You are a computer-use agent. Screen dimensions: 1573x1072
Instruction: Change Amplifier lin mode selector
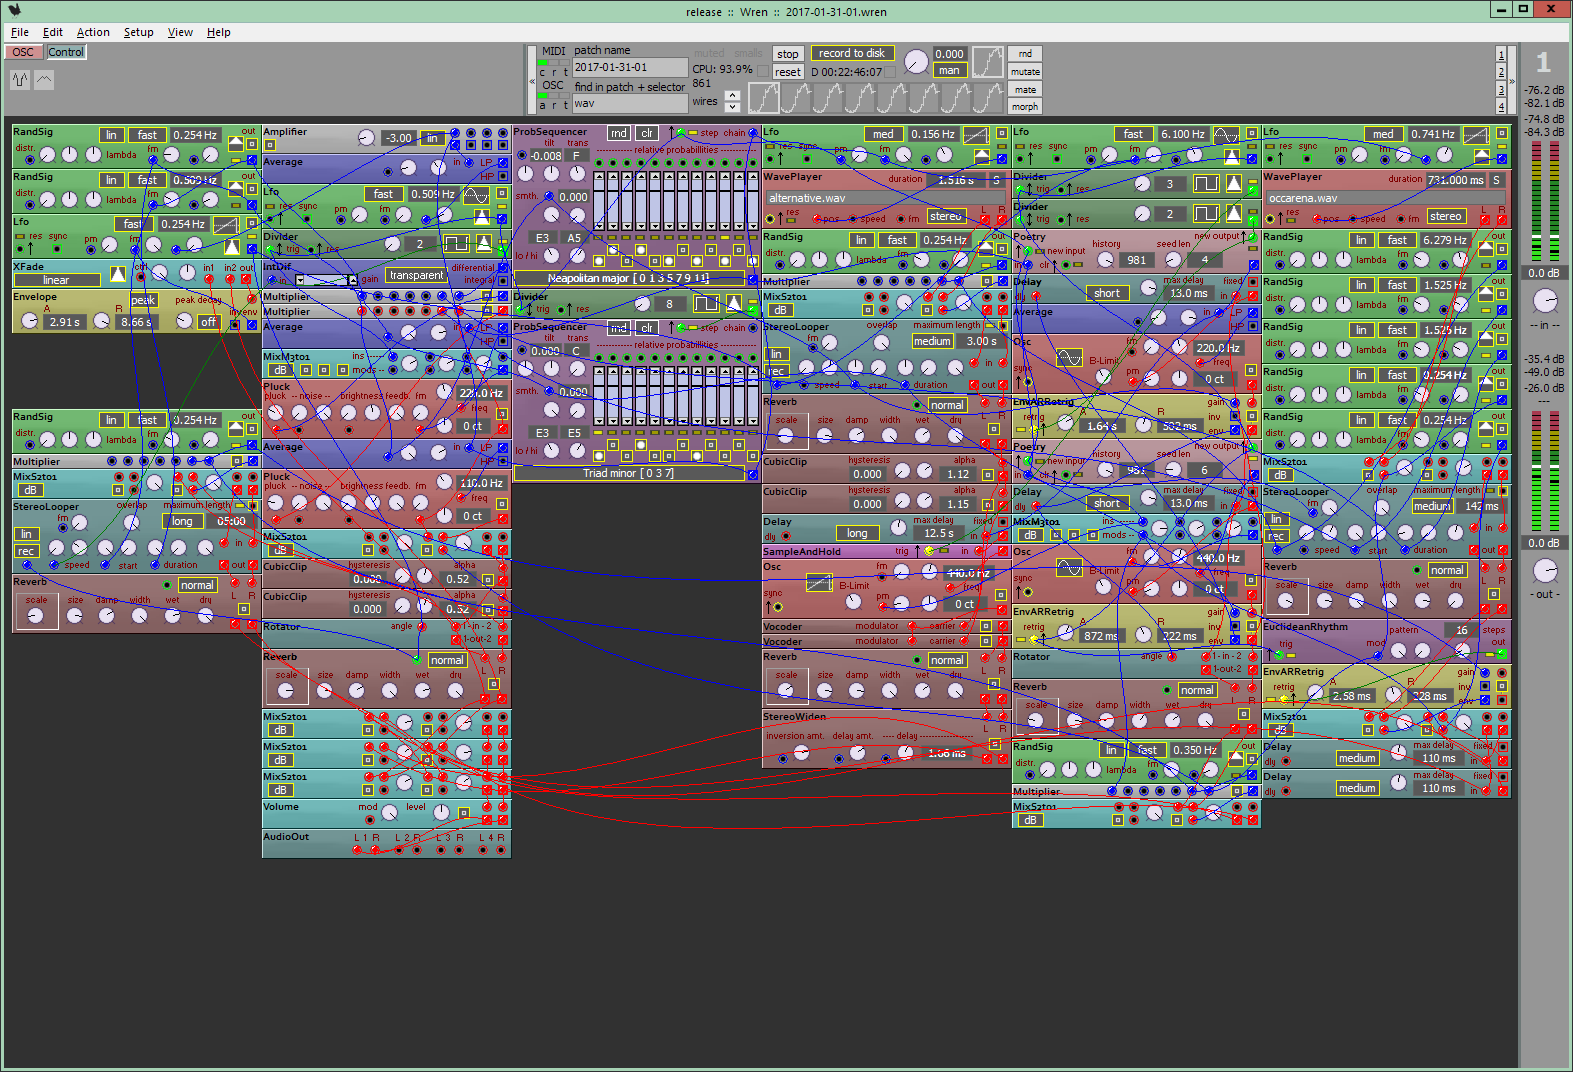432,138
